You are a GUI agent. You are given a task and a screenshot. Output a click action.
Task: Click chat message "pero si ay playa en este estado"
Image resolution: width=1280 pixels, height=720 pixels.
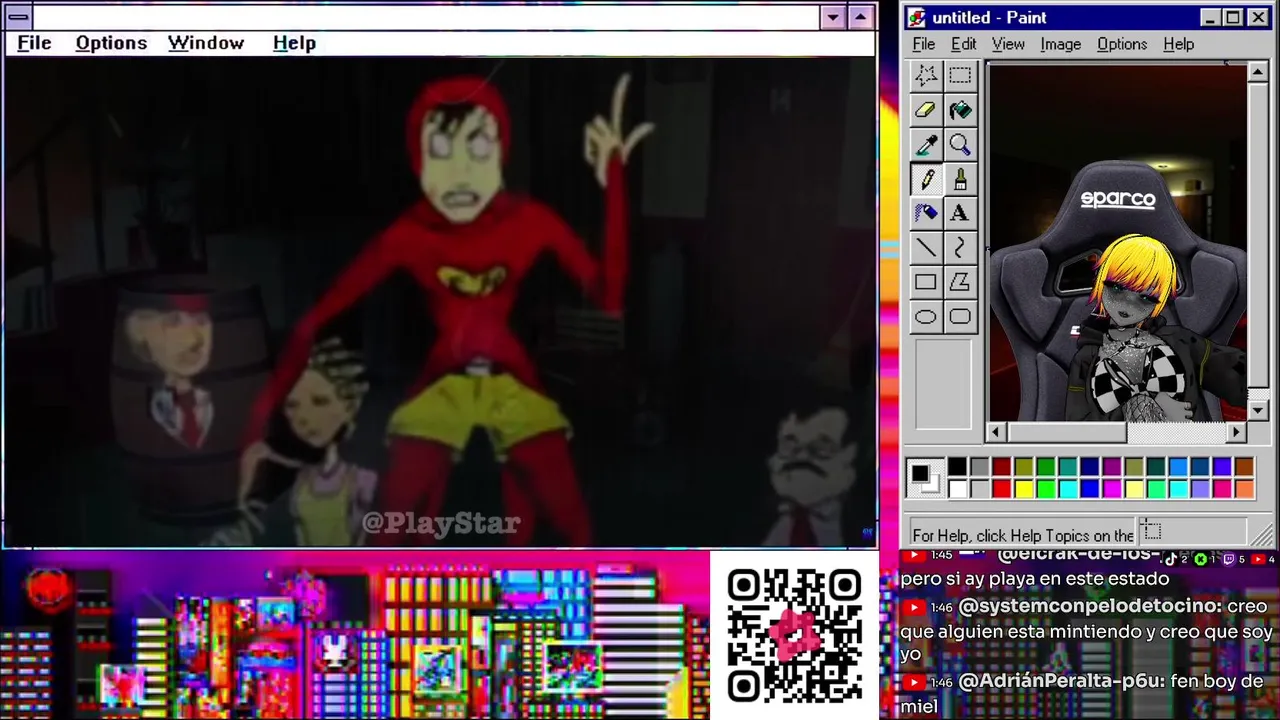click(1034, 579)
